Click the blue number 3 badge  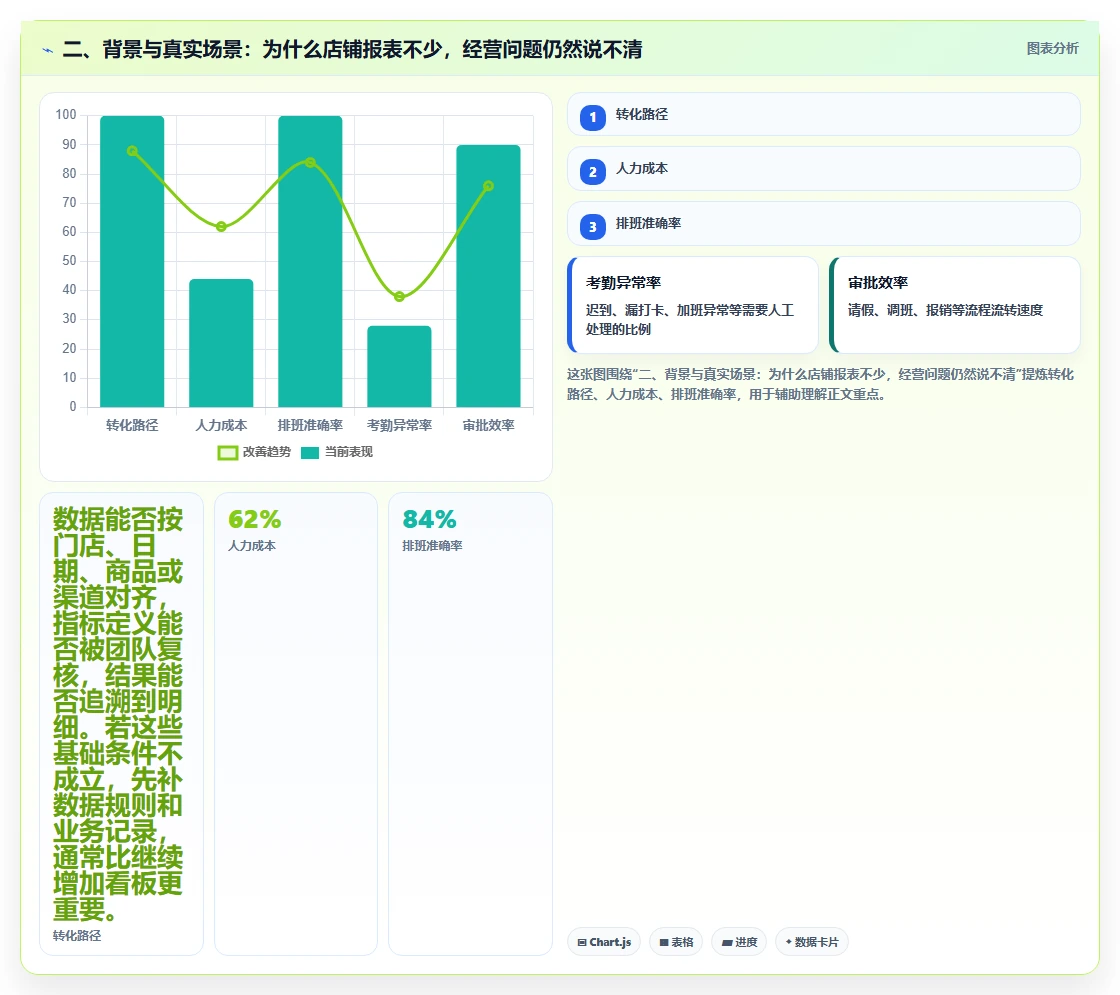click(x=593, y=227)
